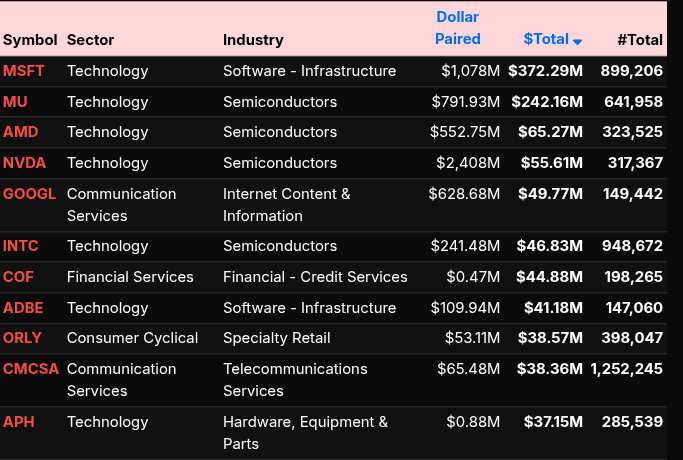Open the MU ticker link

pyautogui.click(x=15, y=102)
